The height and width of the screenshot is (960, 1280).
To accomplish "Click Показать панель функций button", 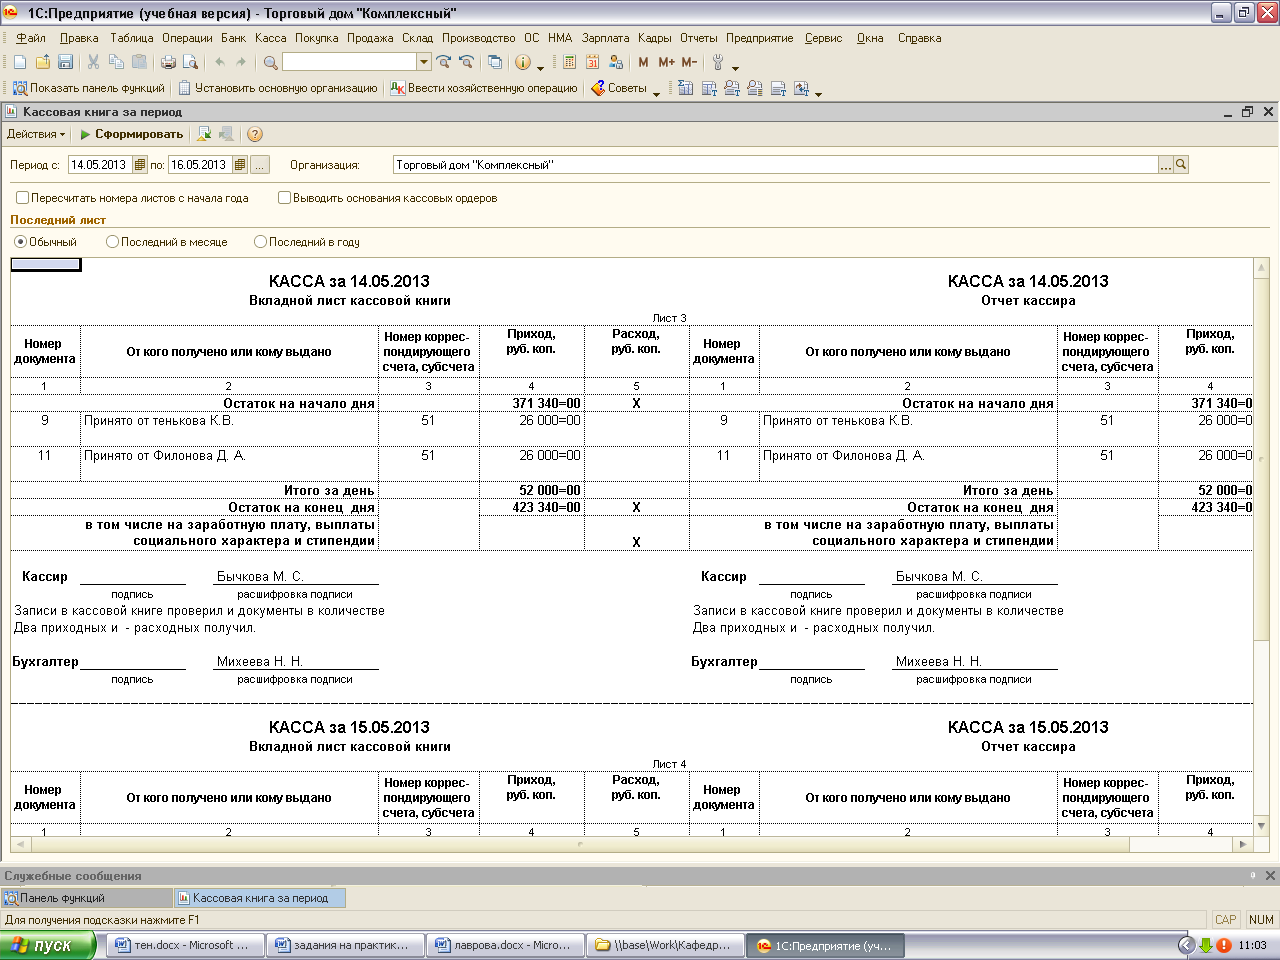I will pyautogui.click(x=89, y=88).
